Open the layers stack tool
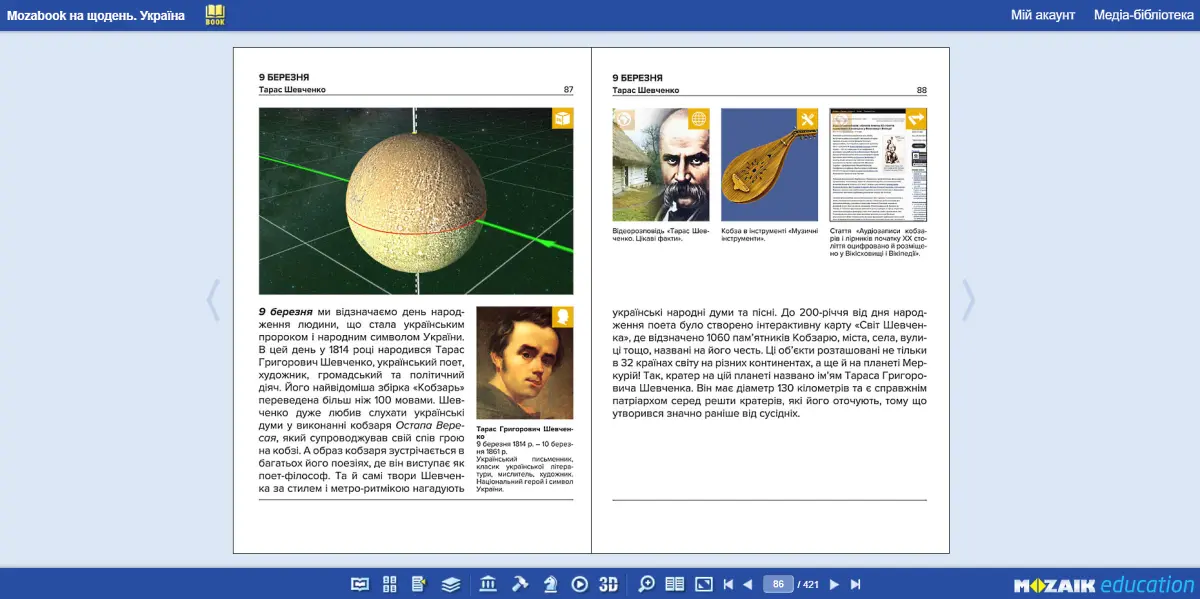 [x=450, y=584]
